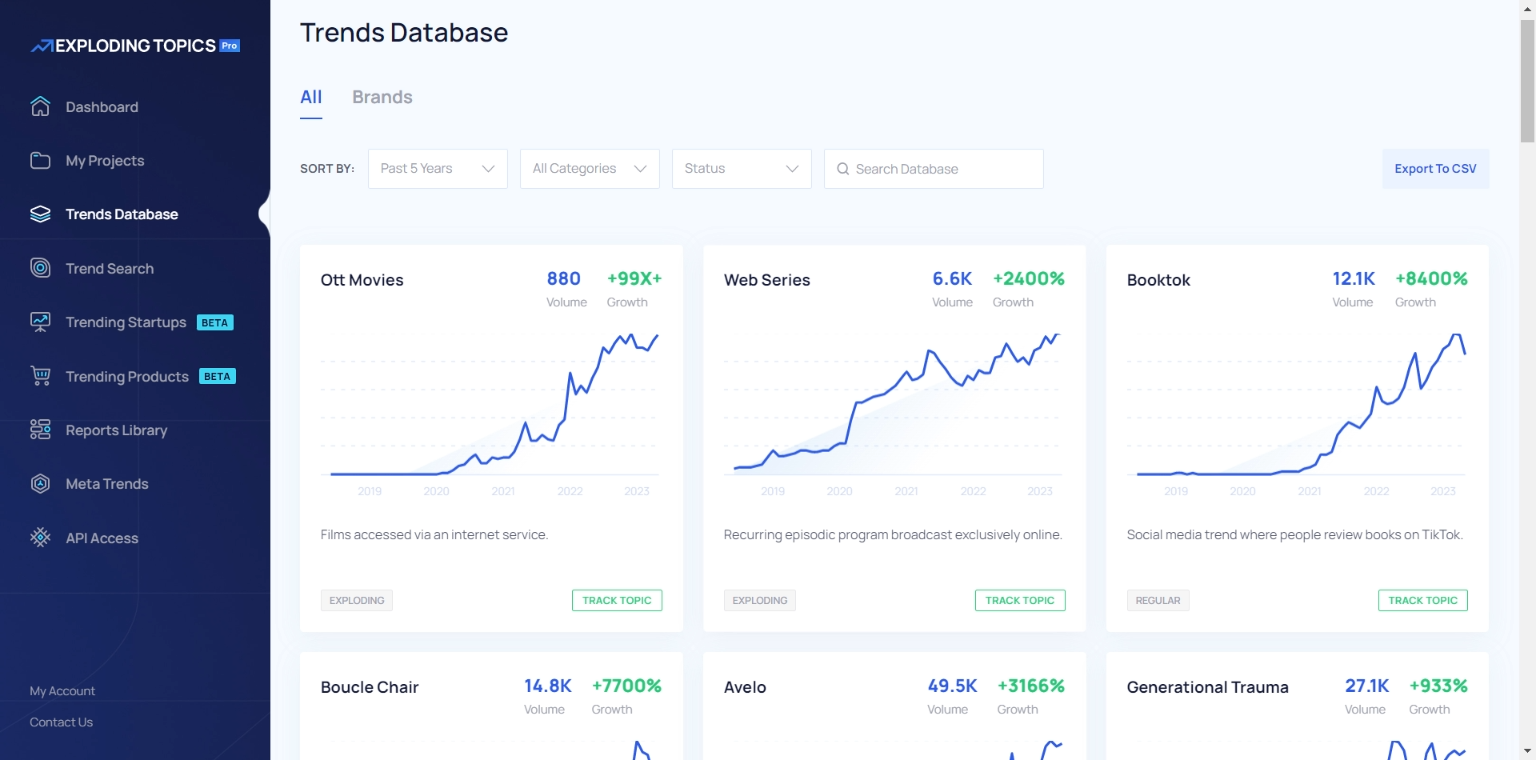Screen dimensions: 1536x760
Task: Expand the All Categories dropdown
Action: click(x=590, y=169)
